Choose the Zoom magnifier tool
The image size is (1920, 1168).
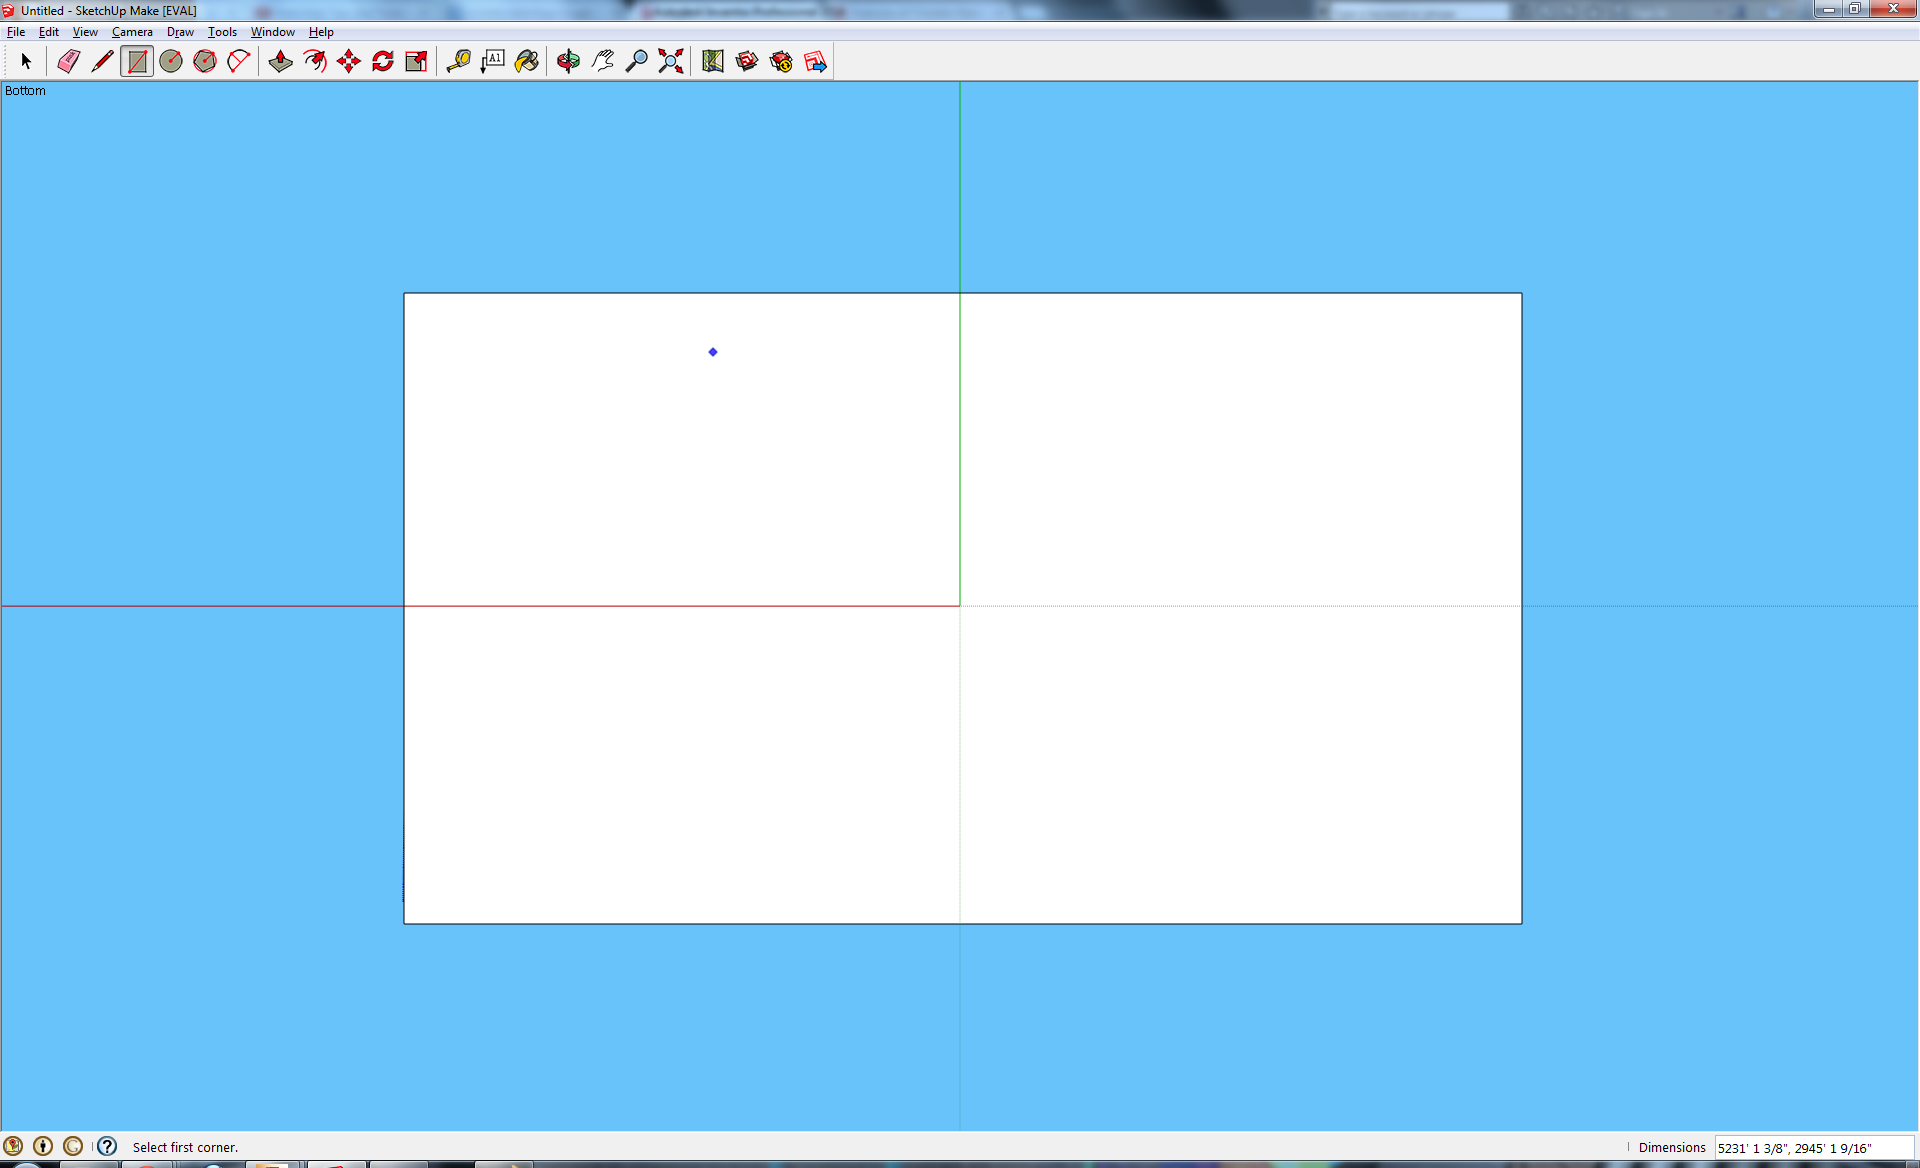click(637, 62)
